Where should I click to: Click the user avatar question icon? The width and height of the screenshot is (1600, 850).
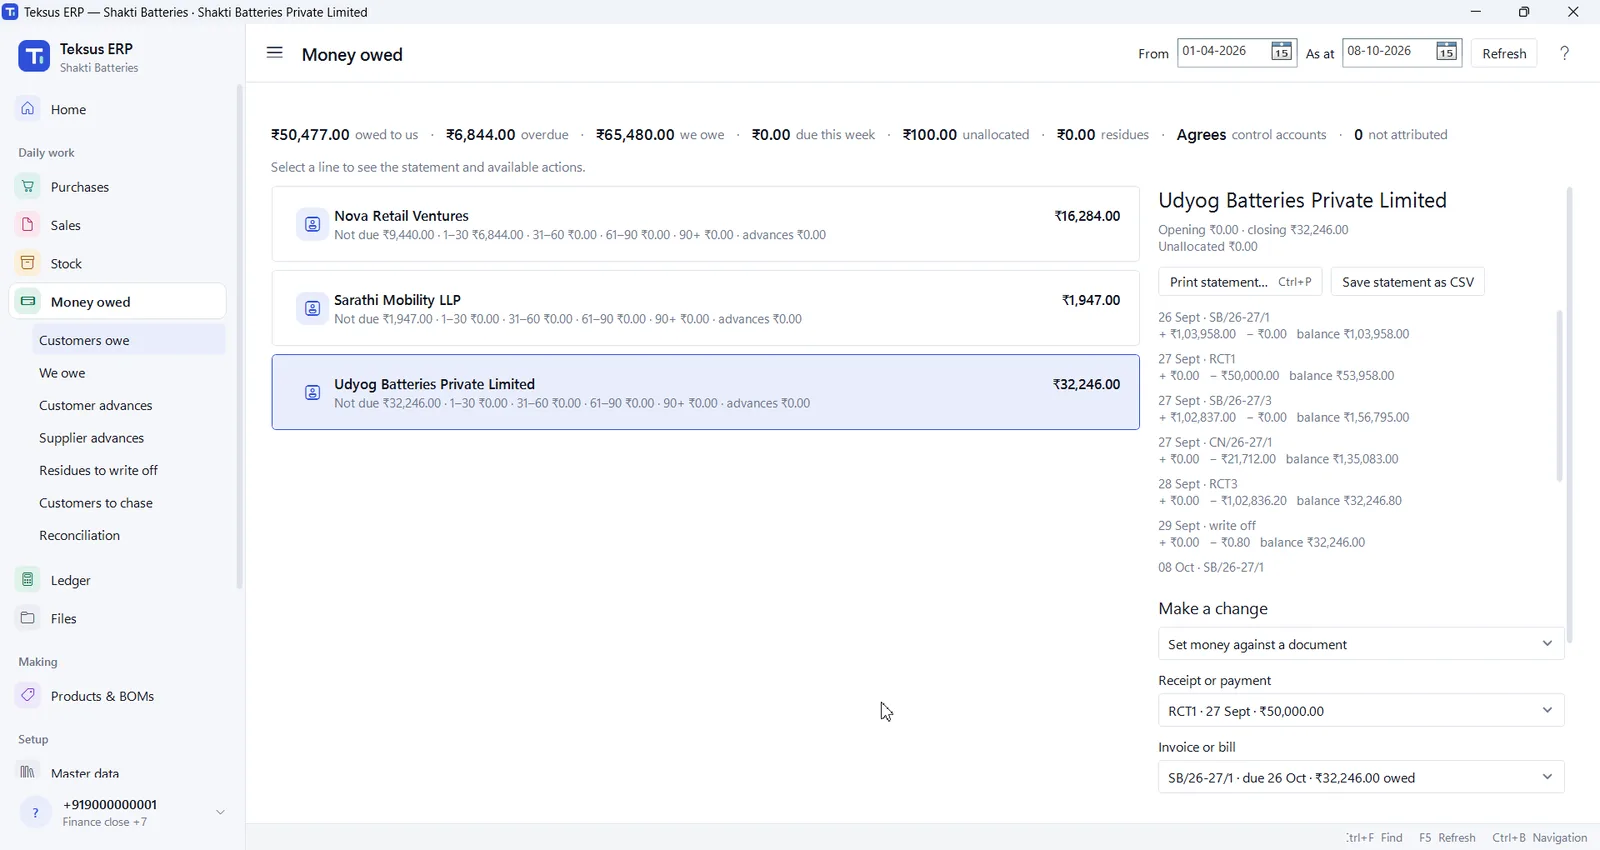[35, 813]
